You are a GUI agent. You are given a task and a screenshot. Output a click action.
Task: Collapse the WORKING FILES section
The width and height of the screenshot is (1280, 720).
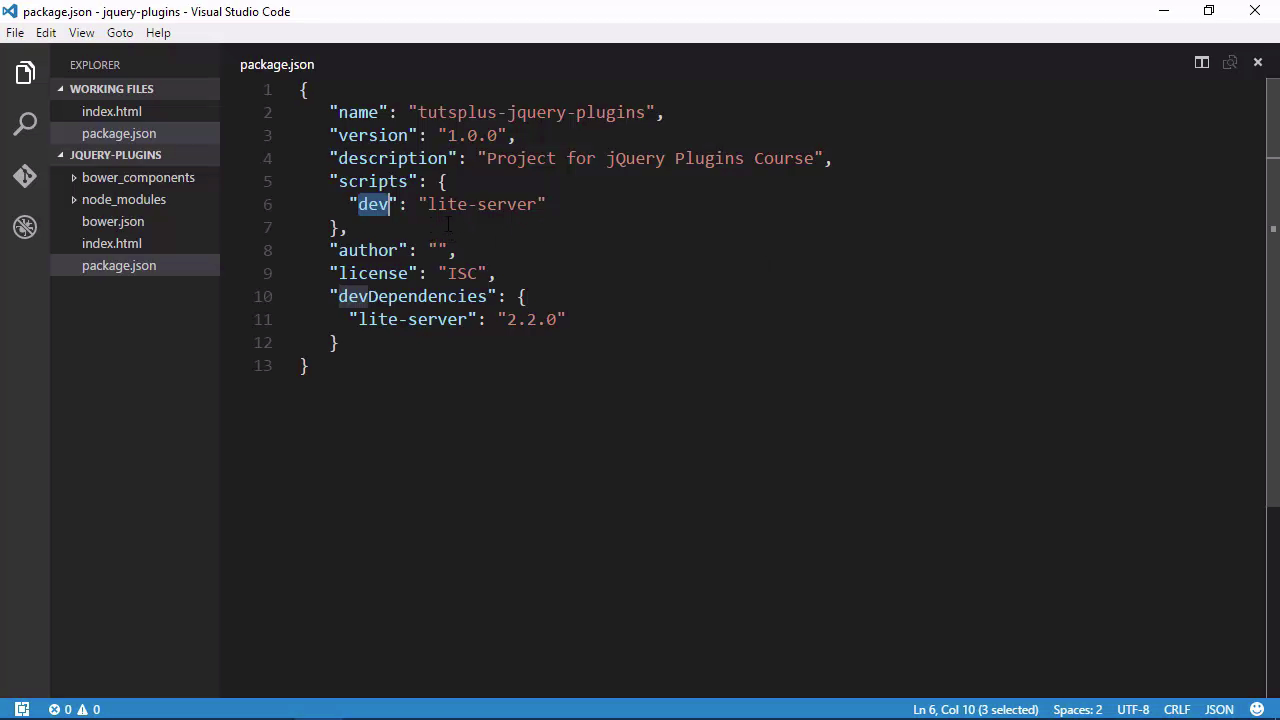click(135, 89)
